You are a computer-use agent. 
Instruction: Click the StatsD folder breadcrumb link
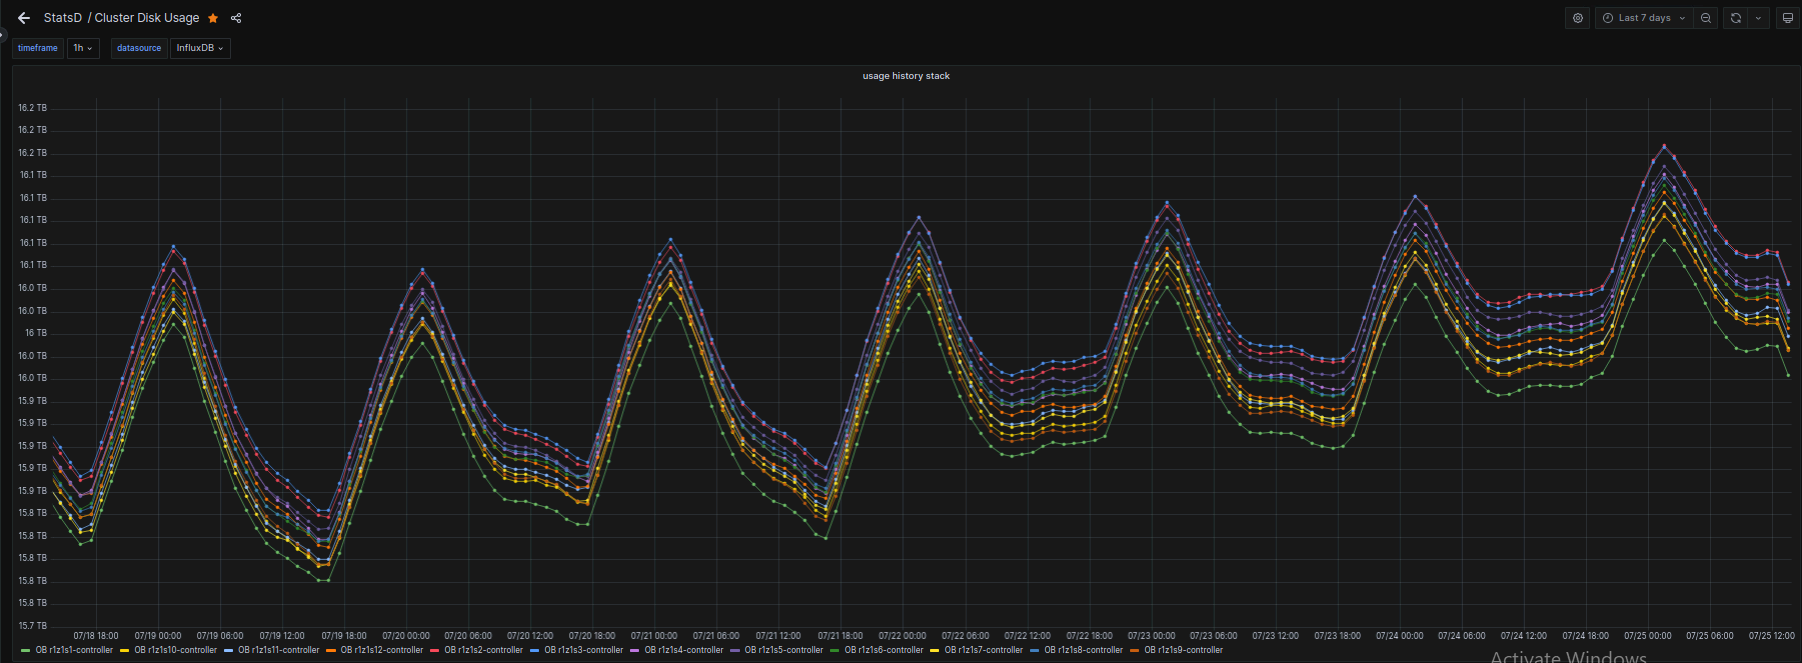[63, 18]
